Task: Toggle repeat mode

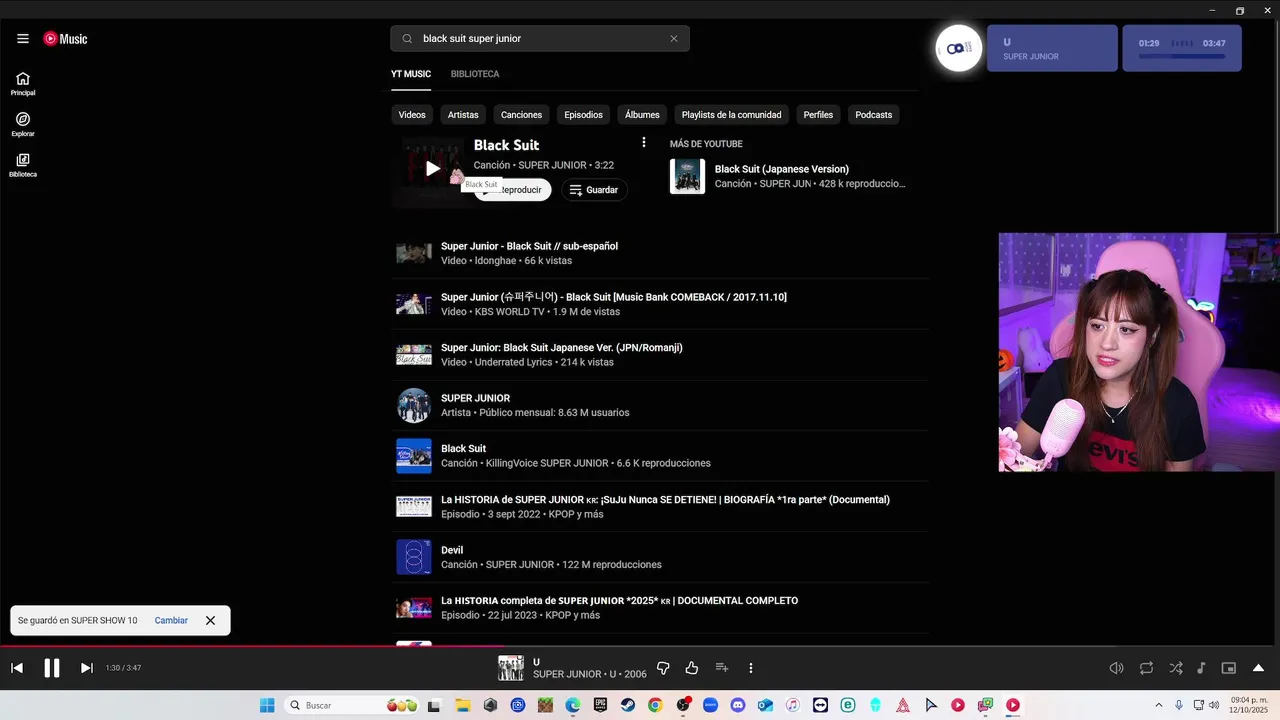Action: coord(1146,668)
